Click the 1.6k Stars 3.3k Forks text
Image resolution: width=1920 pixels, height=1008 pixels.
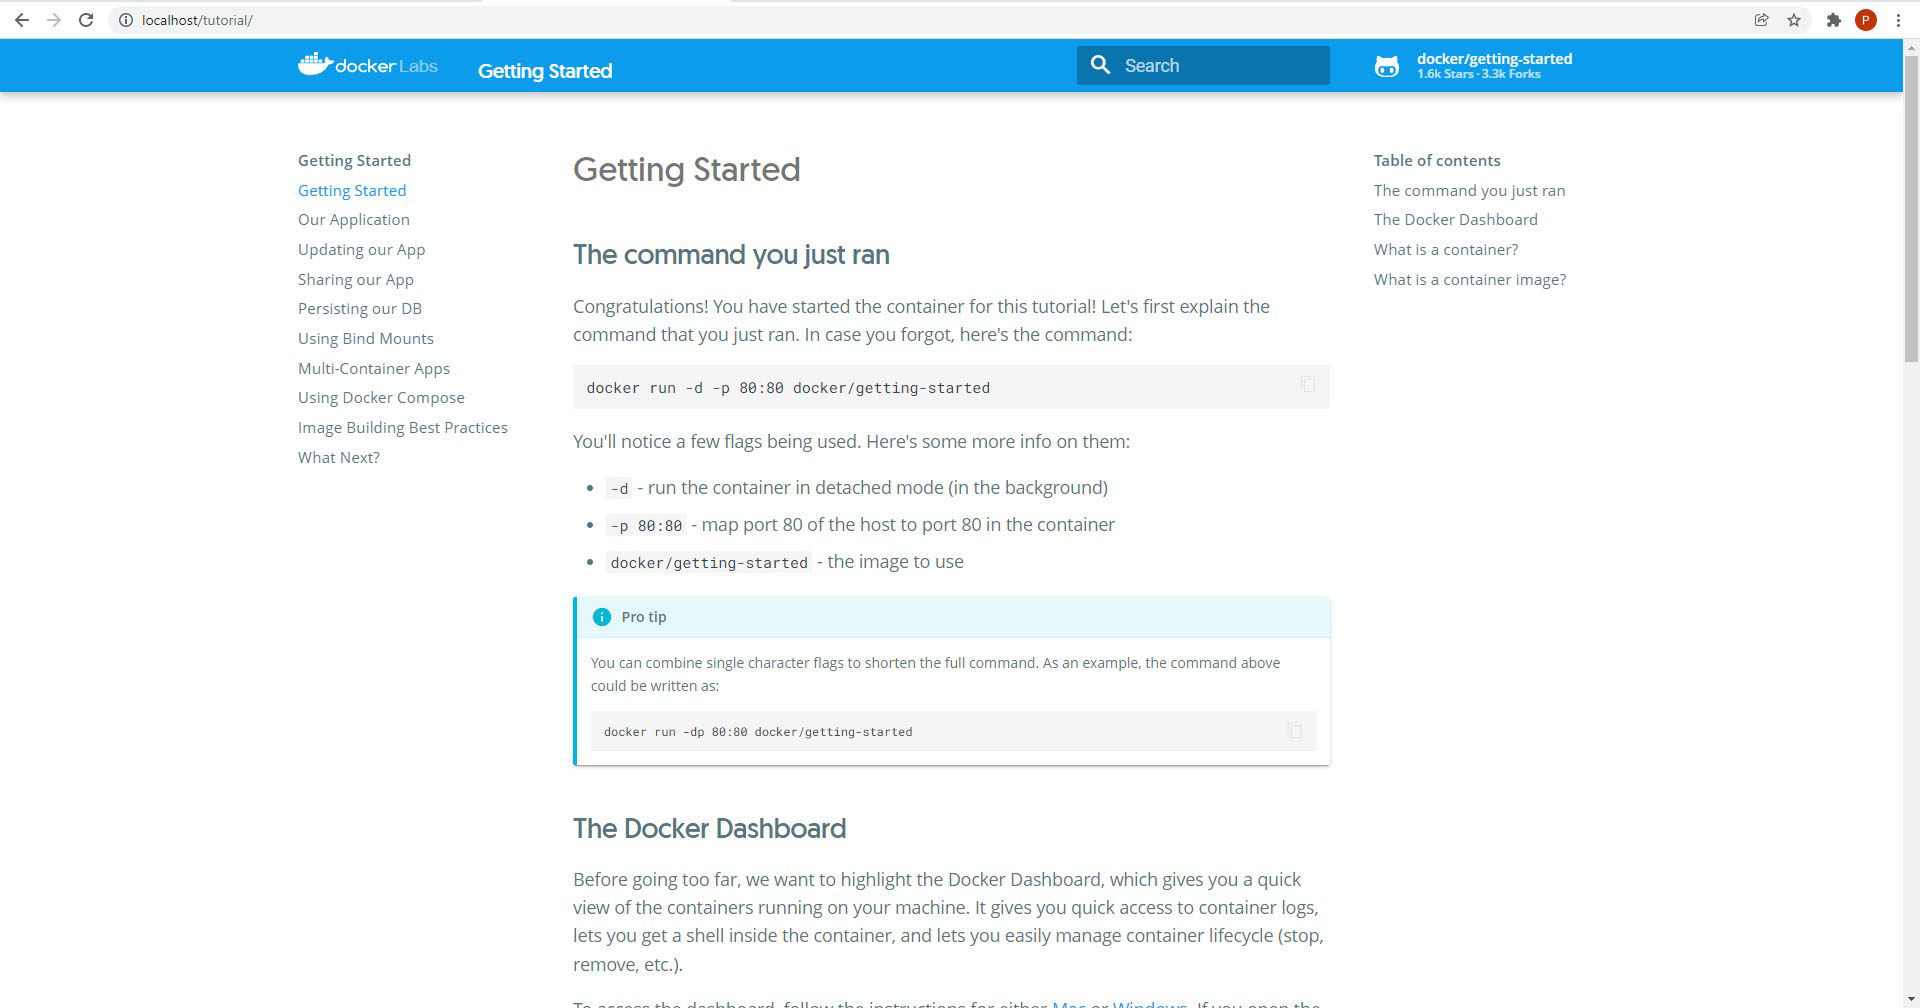[1478, 74]
